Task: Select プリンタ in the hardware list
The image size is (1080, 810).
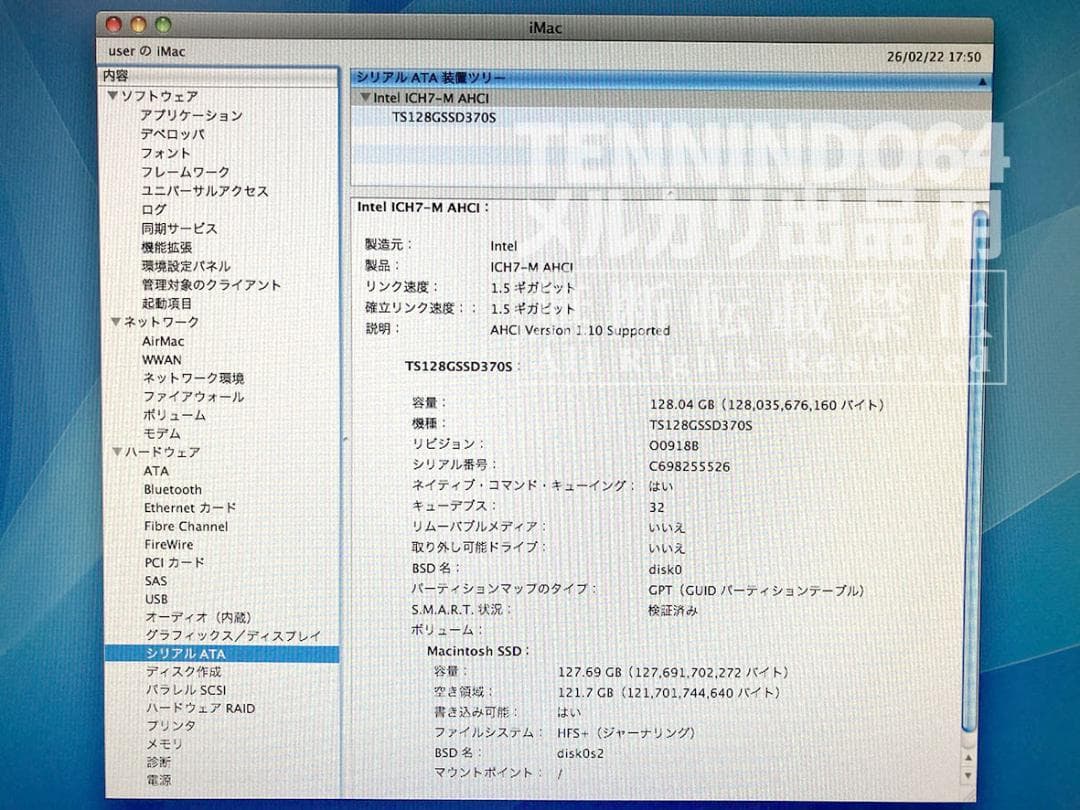Action: [172, 726]
